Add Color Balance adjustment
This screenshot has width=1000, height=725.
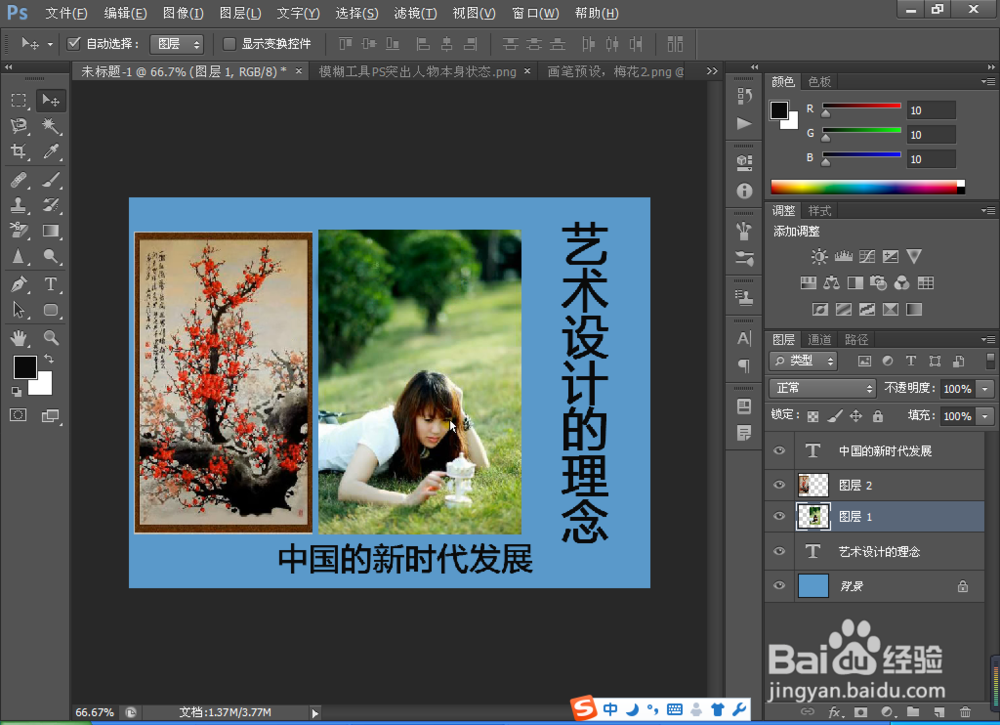[831, 282]
